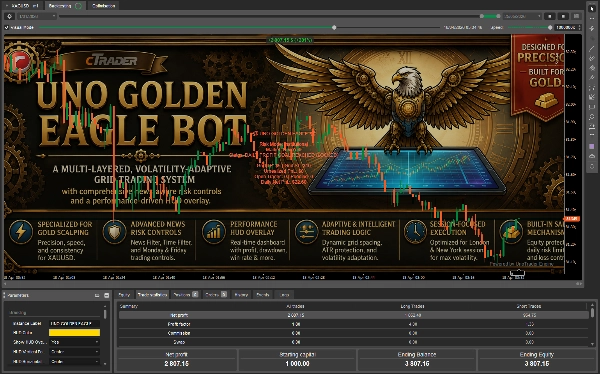The width and height of the screenshot is (600, 374).
Task: Click the Parameters panel title
Action: click(18, 295)
